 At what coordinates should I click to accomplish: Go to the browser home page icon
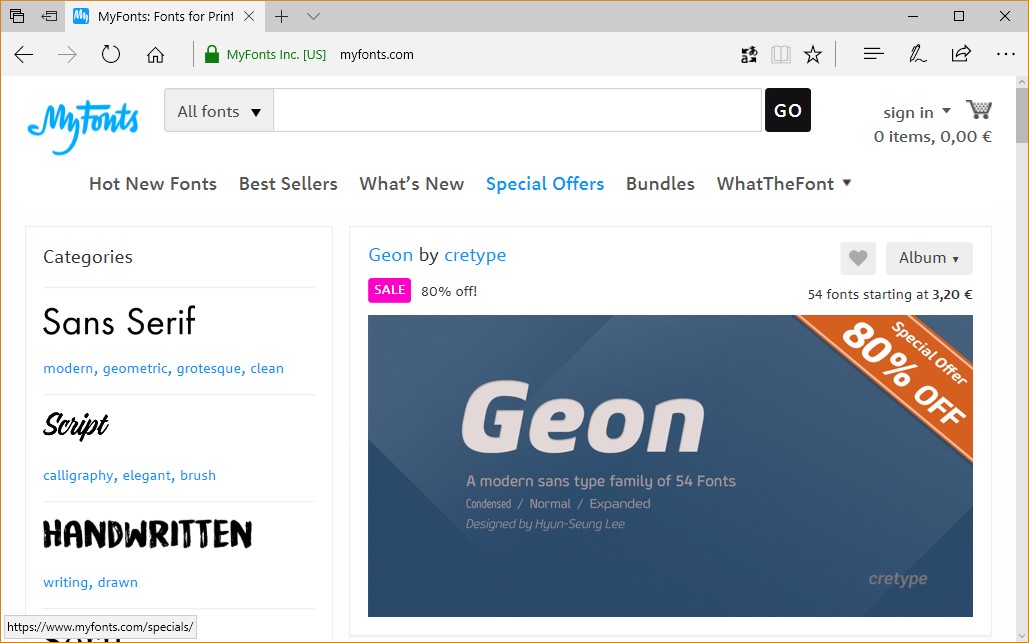[x=155, y=55]
